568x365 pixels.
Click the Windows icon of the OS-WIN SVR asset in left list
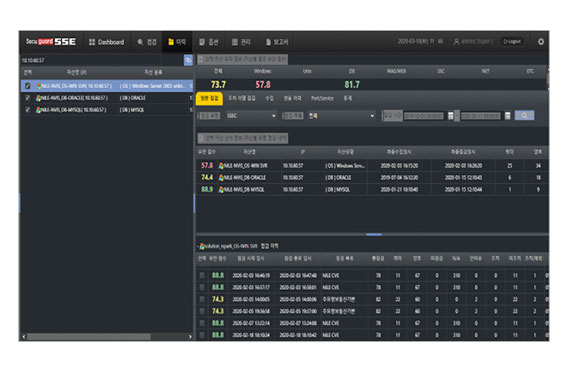point(38,86)
